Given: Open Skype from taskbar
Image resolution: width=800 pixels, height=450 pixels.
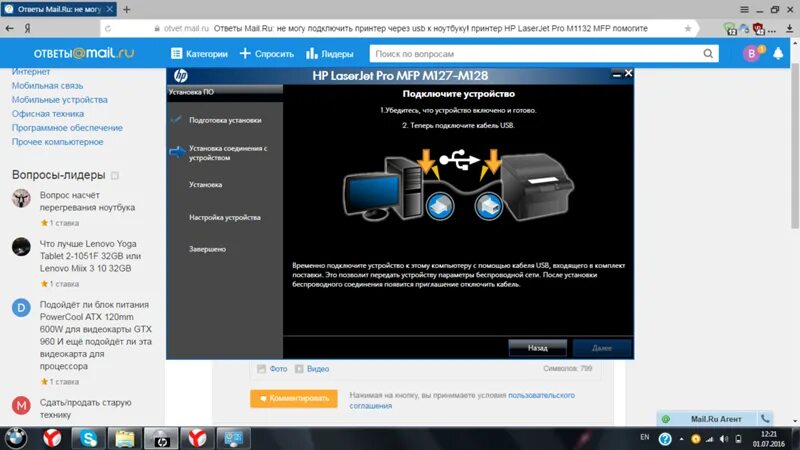Looking at the screenshot, I should coord(88,438).
